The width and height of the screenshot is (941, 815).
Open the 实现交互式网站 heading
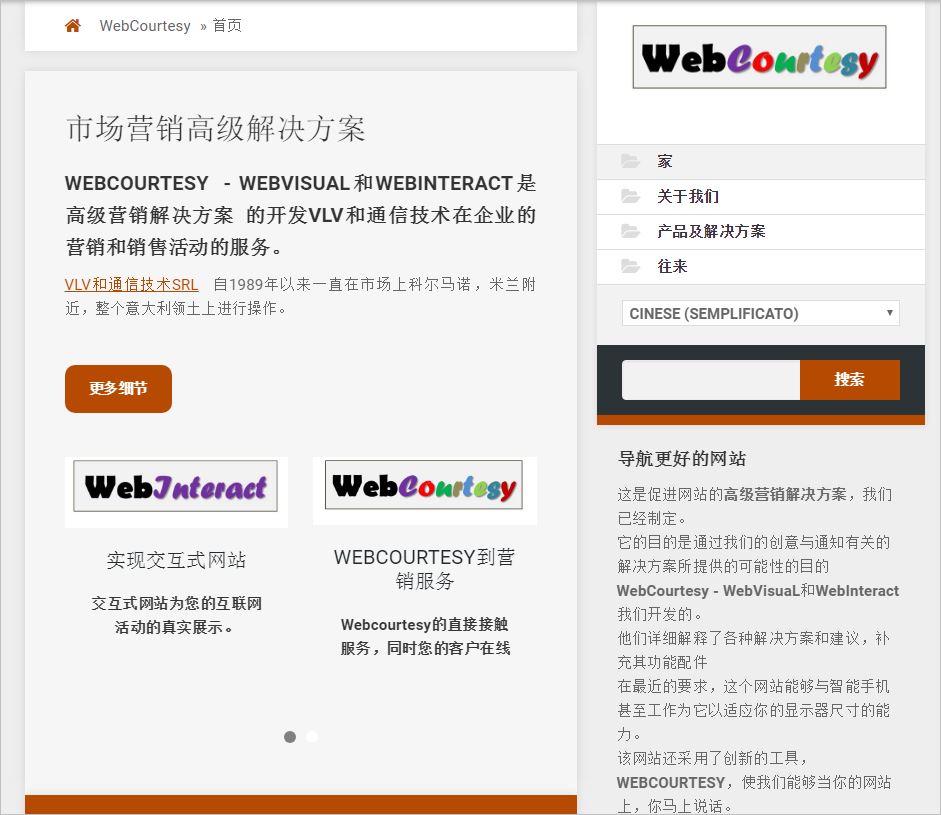pyautogui.click(x=176, y=560)
